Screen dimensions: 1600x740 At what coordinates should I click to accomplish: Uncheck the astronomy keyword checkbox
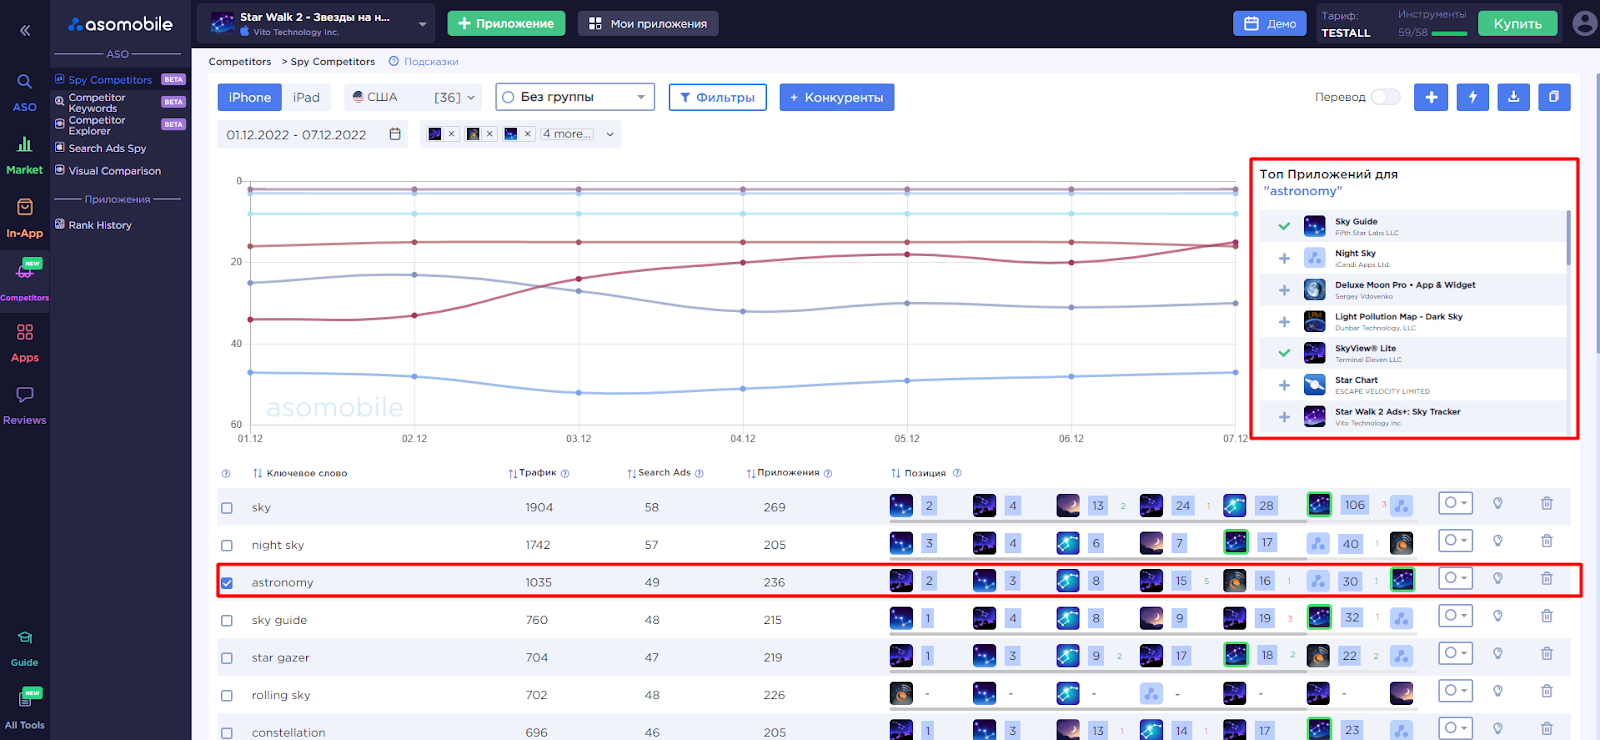point(227,583)
